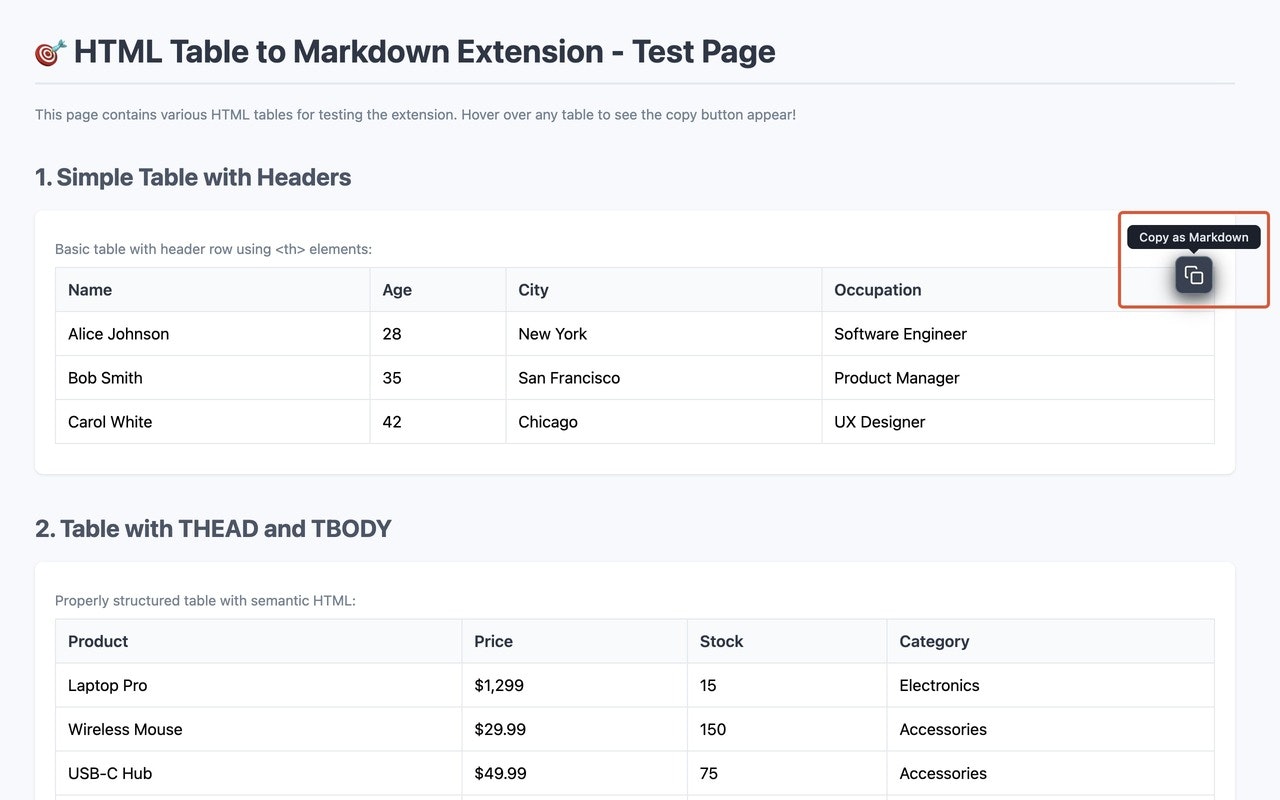Image resolution: width=1280 pixels, height=800 pixels.
Task: Click the 'Category' column header
Action: 1050,641
